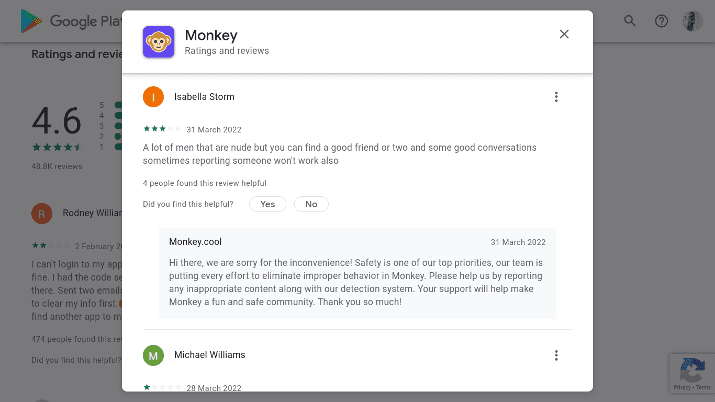Open the account profile picture
715x402 pixels.
tap(692, 20)
